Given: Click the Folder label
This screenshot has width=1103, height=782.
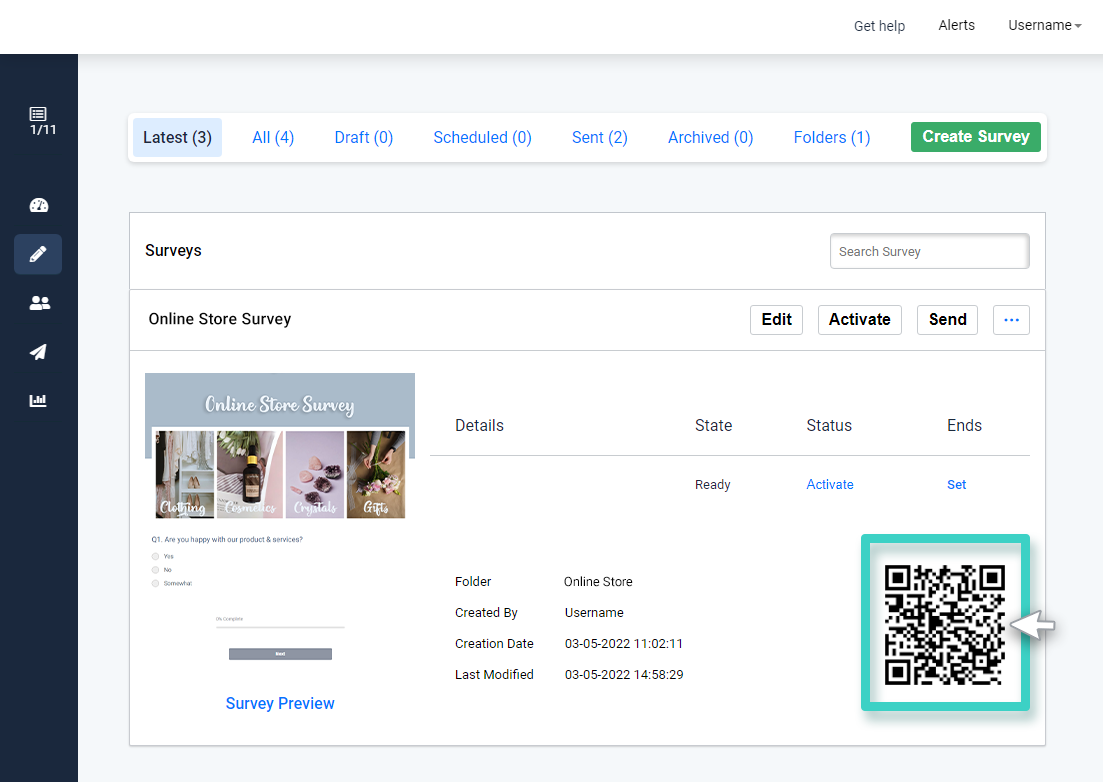Looking at the screenshot, I should pos(473,582).
